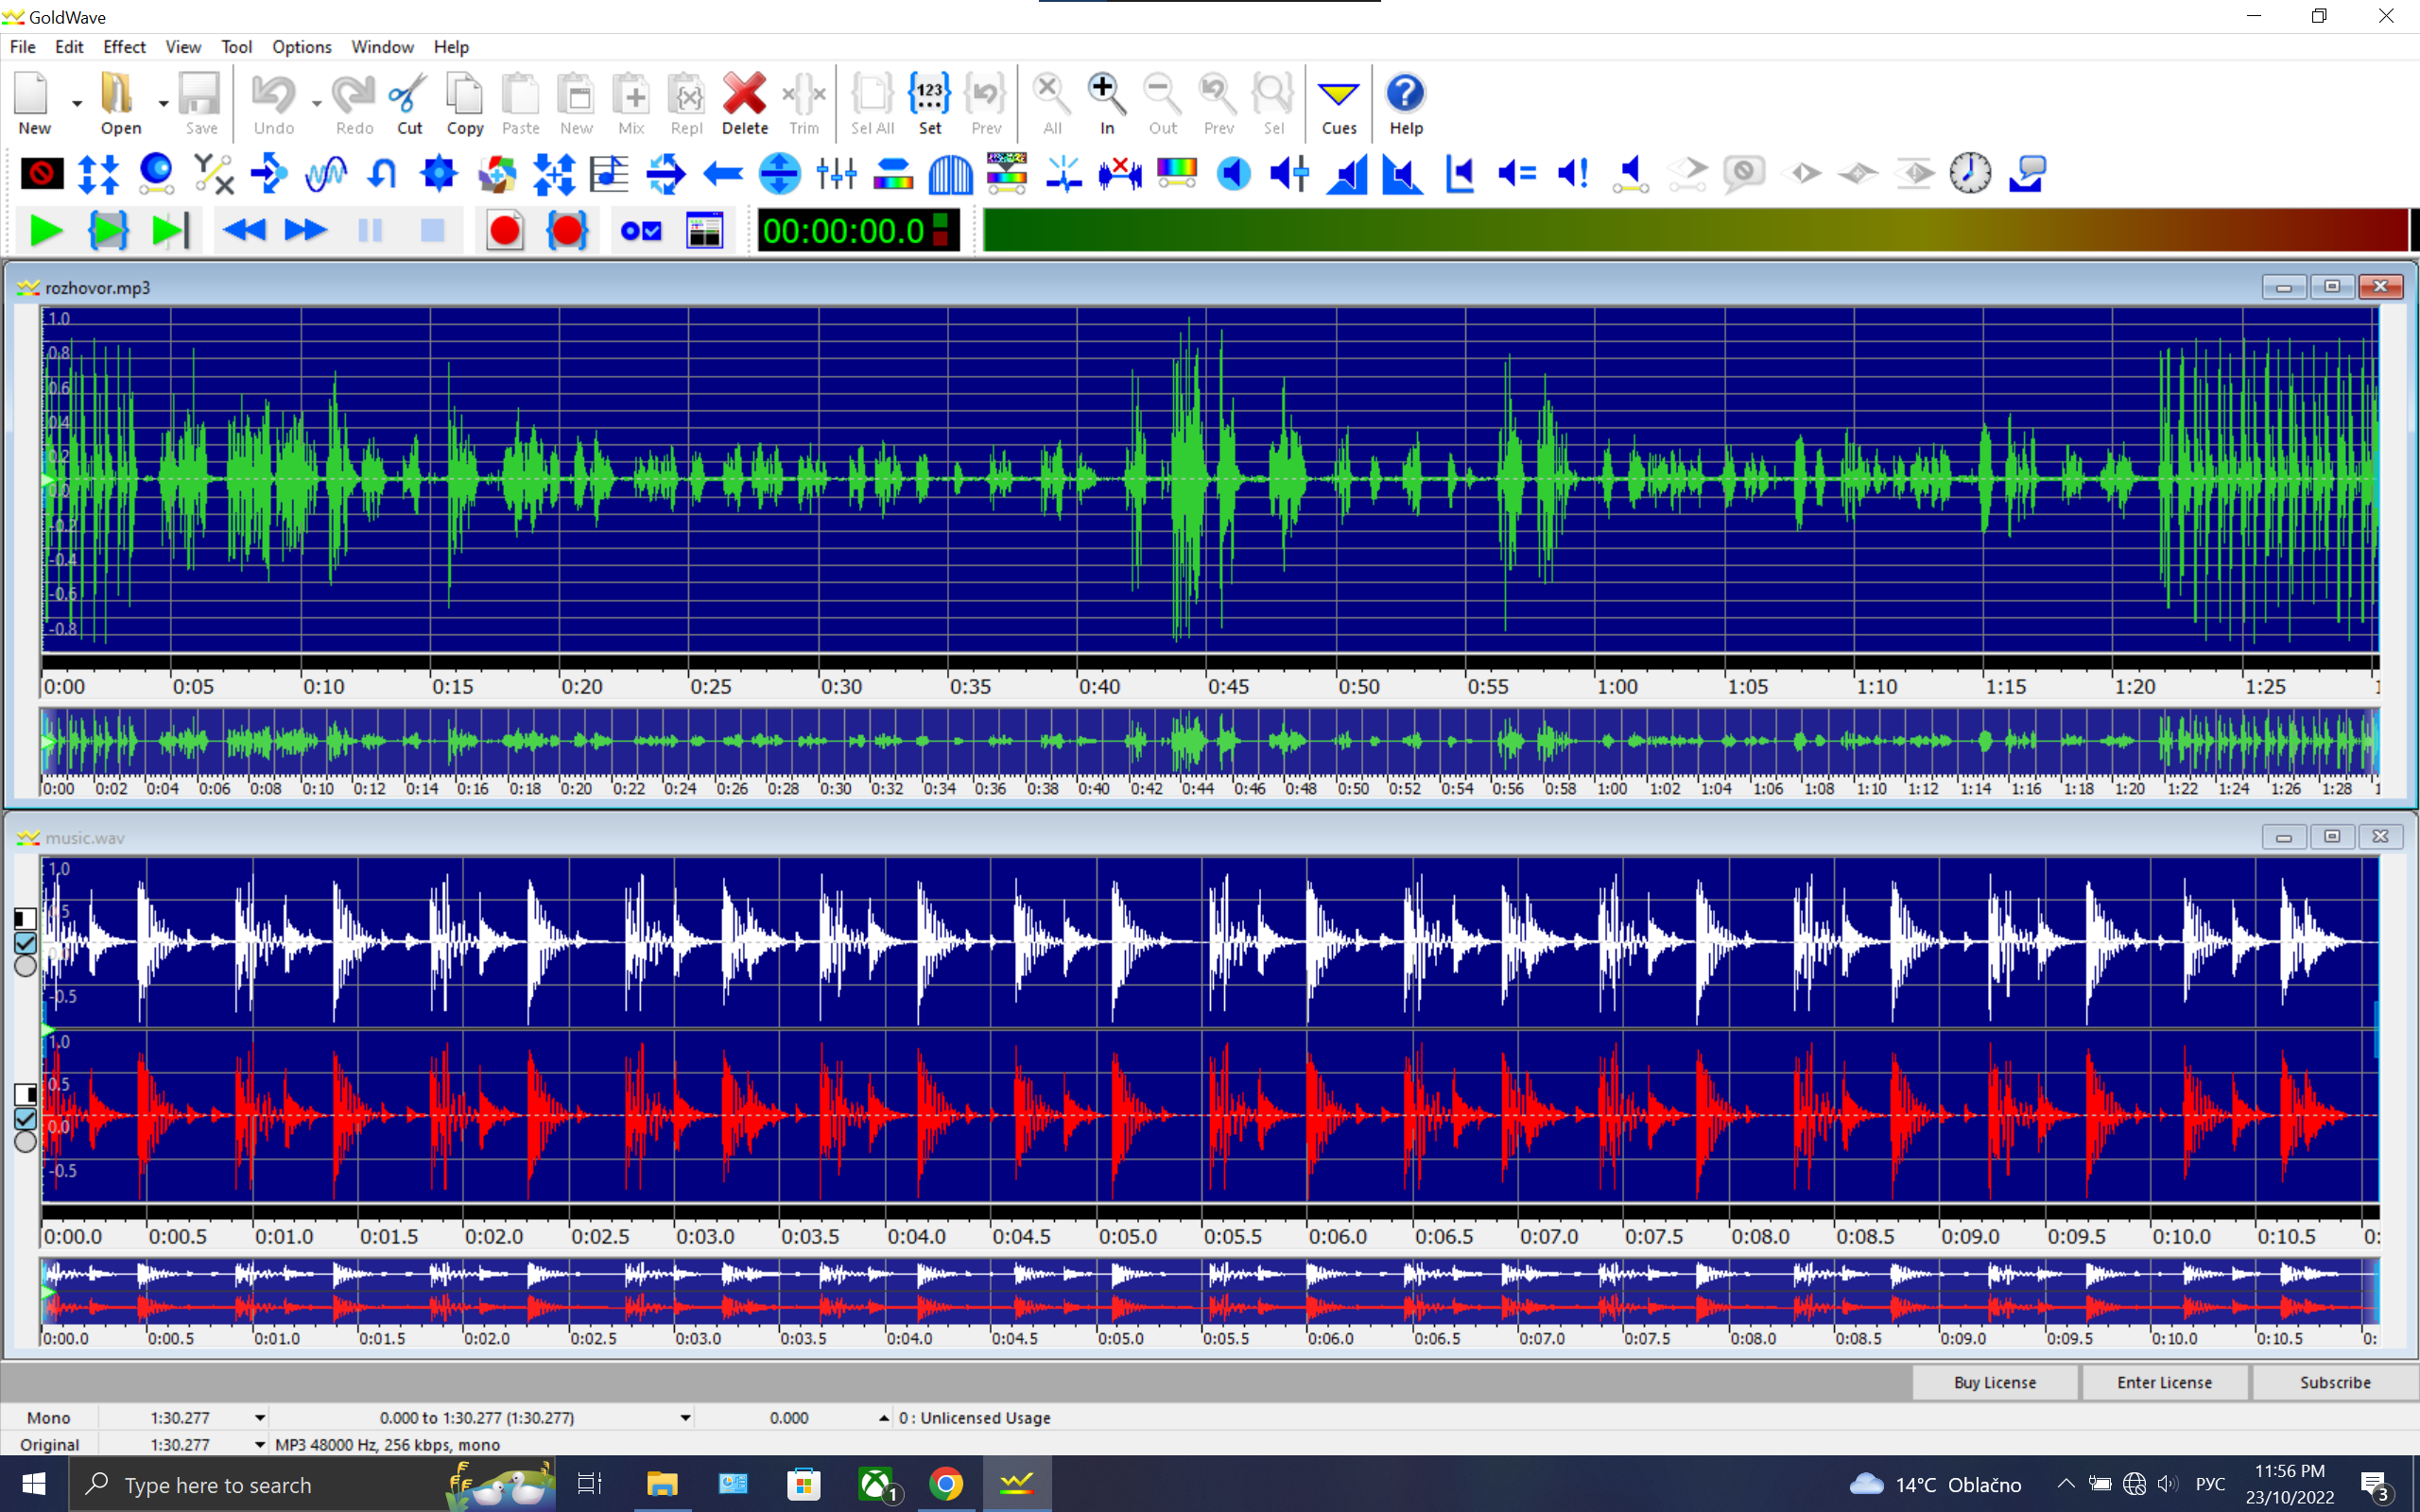
Task: Toggle right channel checkbox in music.wav
Action: pyautogui.click(x=25, y=1119)
